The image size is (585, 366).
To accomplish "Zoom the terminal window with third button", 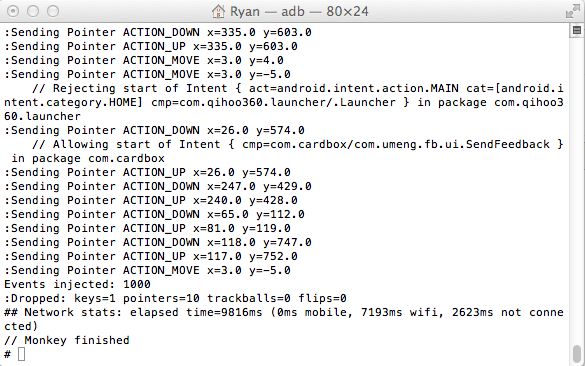I will point(53,11).
